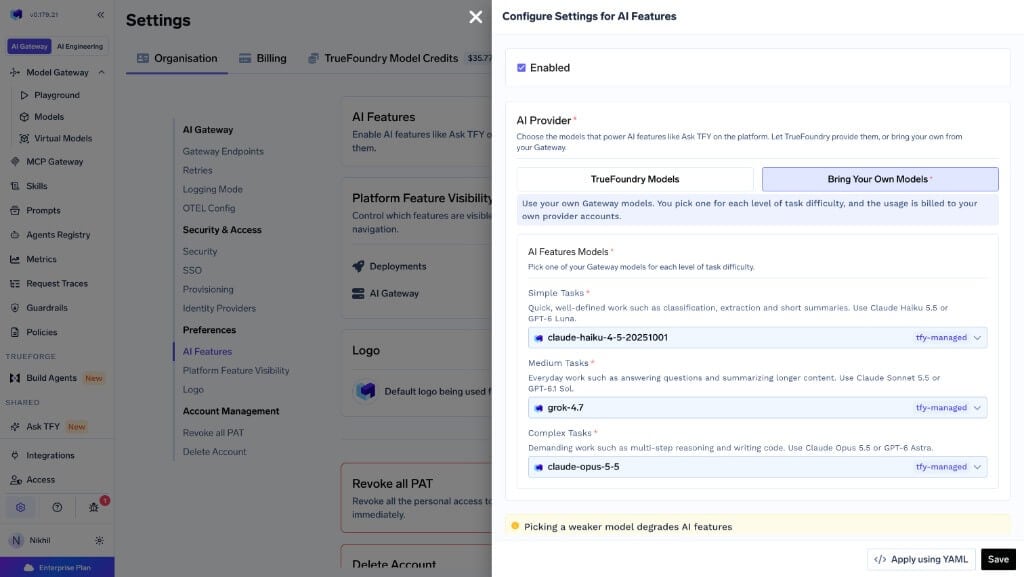The image size is (1024, 577).
Task: Open Retries settings
Action: pyautogui.click(x=197, y=170)
